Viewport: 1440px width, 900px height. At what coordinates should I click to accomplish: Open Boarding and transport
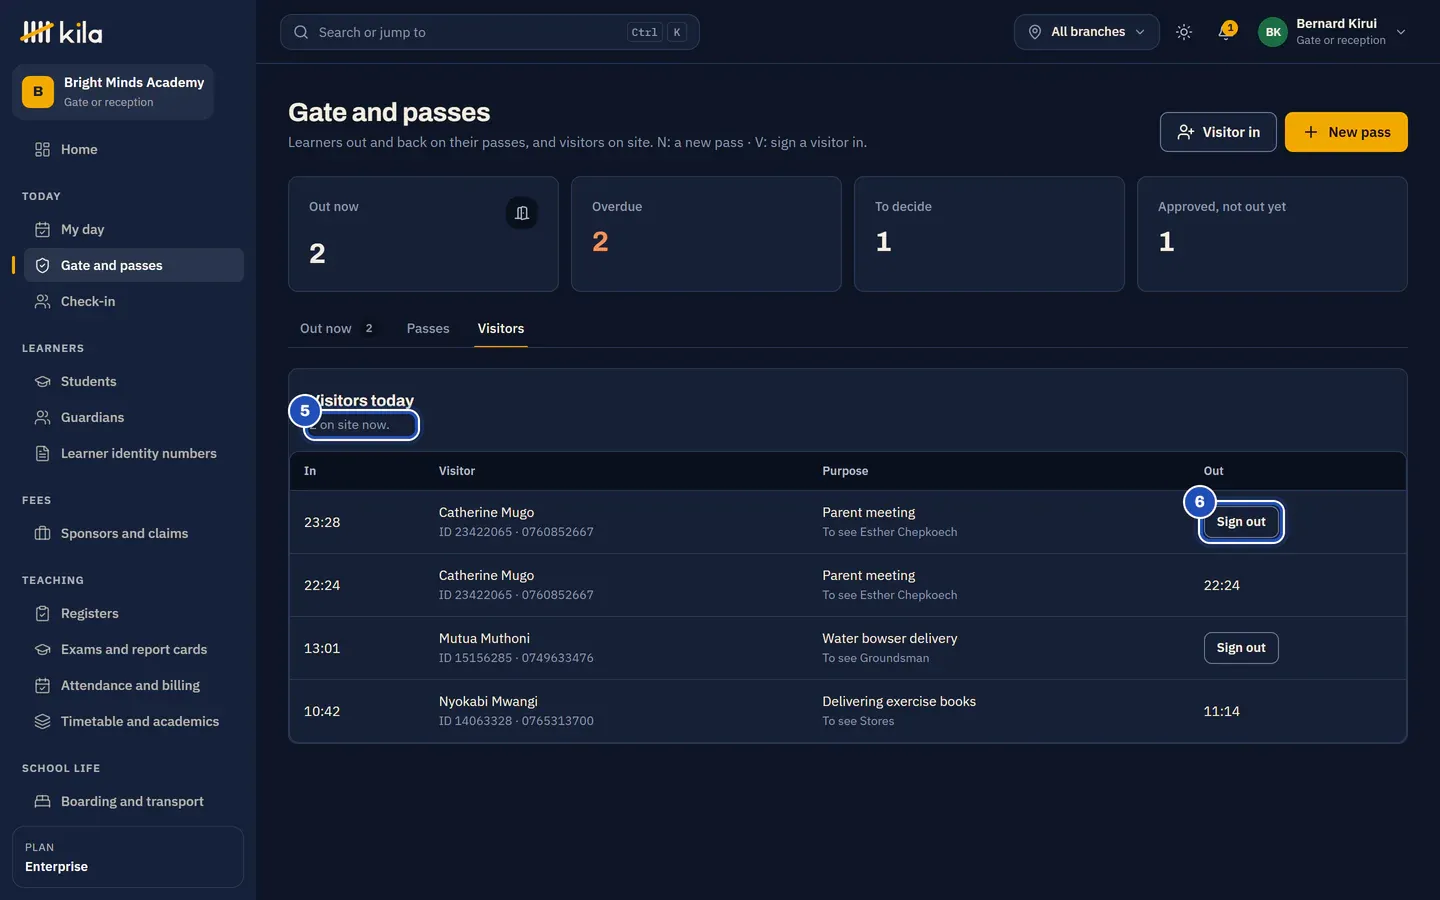pyautogui.click(x=134, y=801)
